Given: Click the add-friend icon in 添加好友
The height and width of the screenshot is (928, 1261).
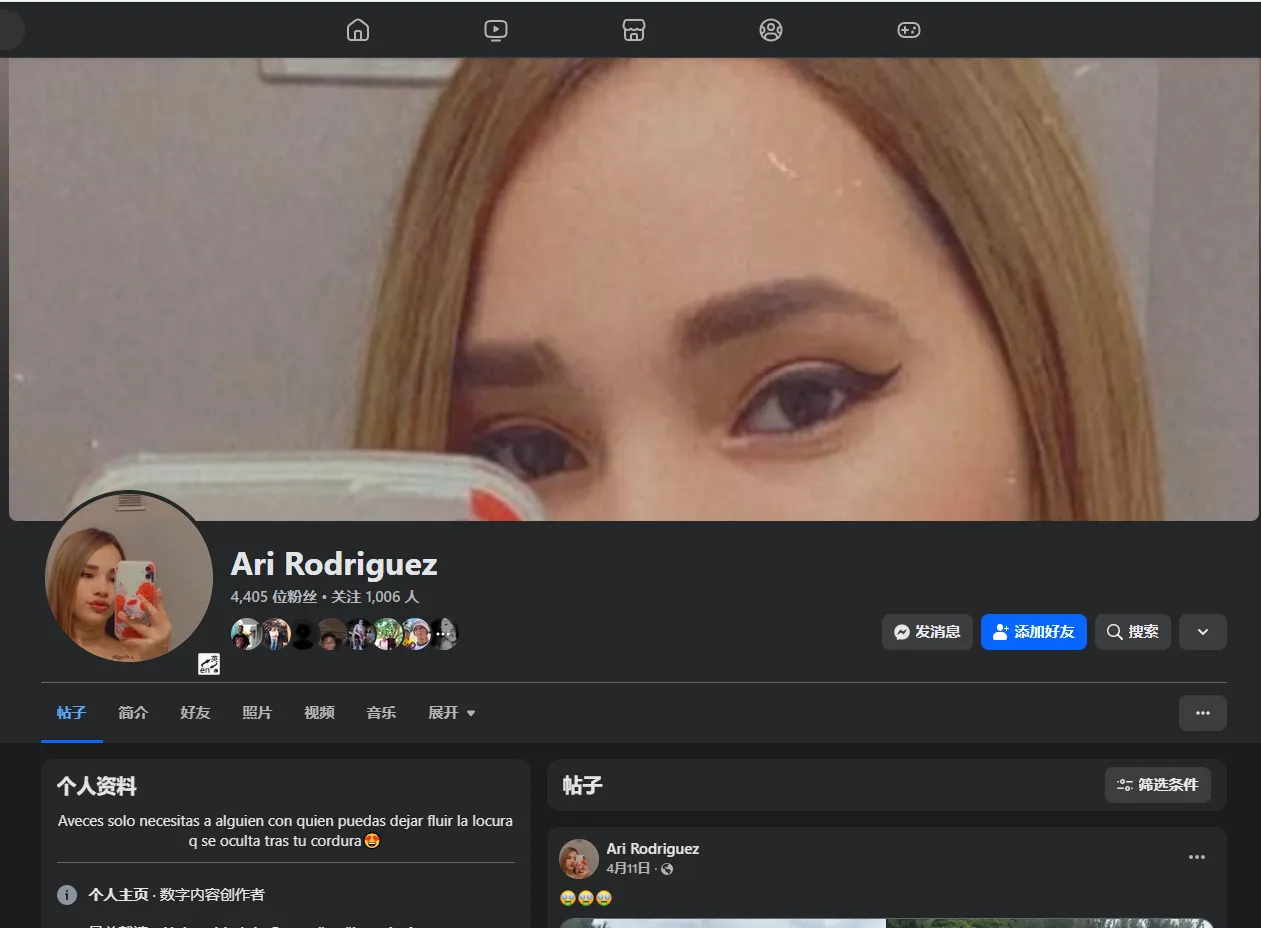Looking at the screenshot, I should pos(1001,631).
